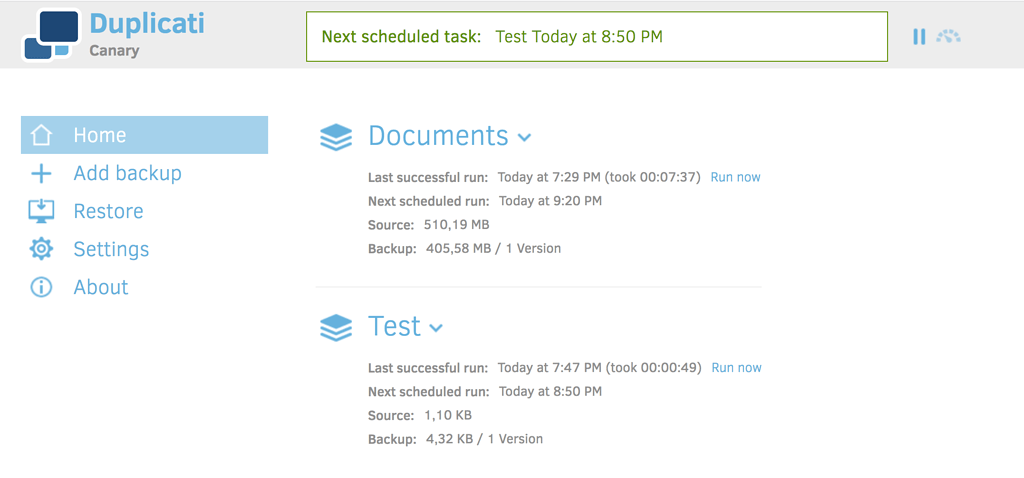Click the Duplicati logo icon
Image resolution: width=1024 pixels, height=478 pixels.
(50, 34)
